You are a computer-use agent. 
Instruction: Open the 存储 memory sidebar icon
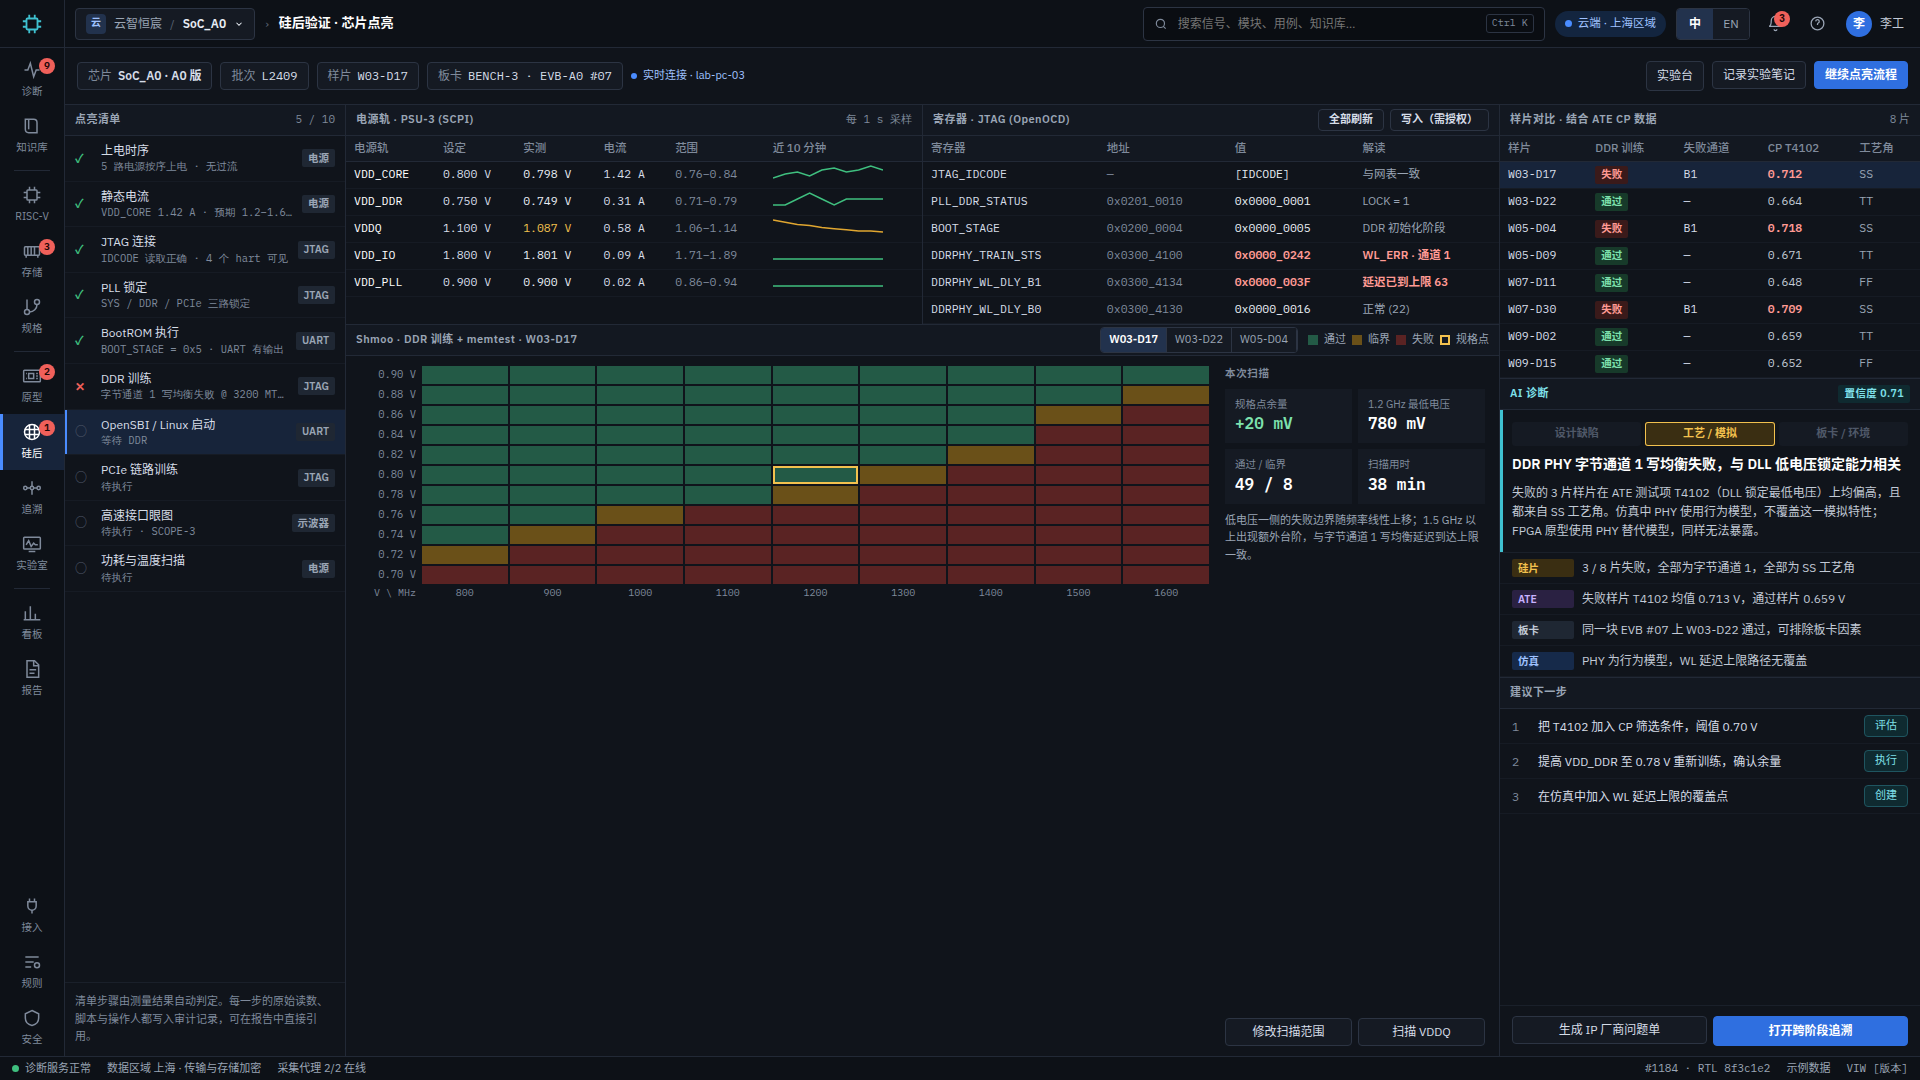pyautogui.click(x=32, y=259)
